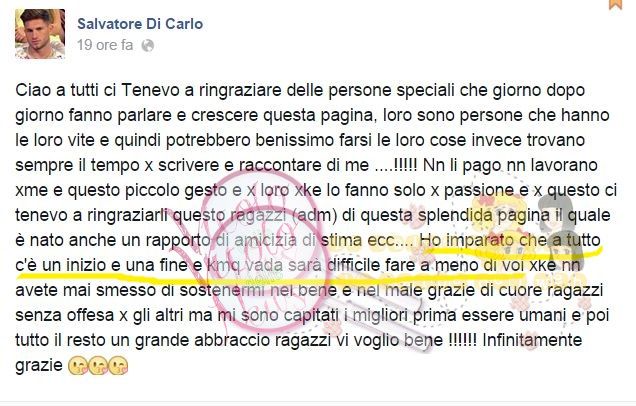Click the last kissing-face emoji
The height and width of the screenshot is (406, 636).
coord(118,365)
